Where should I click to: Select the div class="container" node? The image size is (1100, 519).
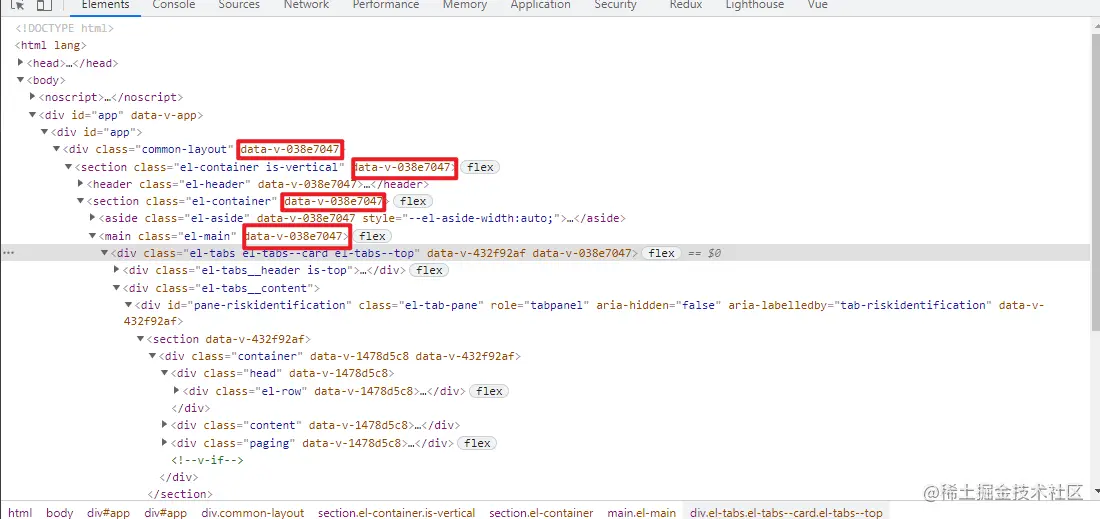pos(340,356)
